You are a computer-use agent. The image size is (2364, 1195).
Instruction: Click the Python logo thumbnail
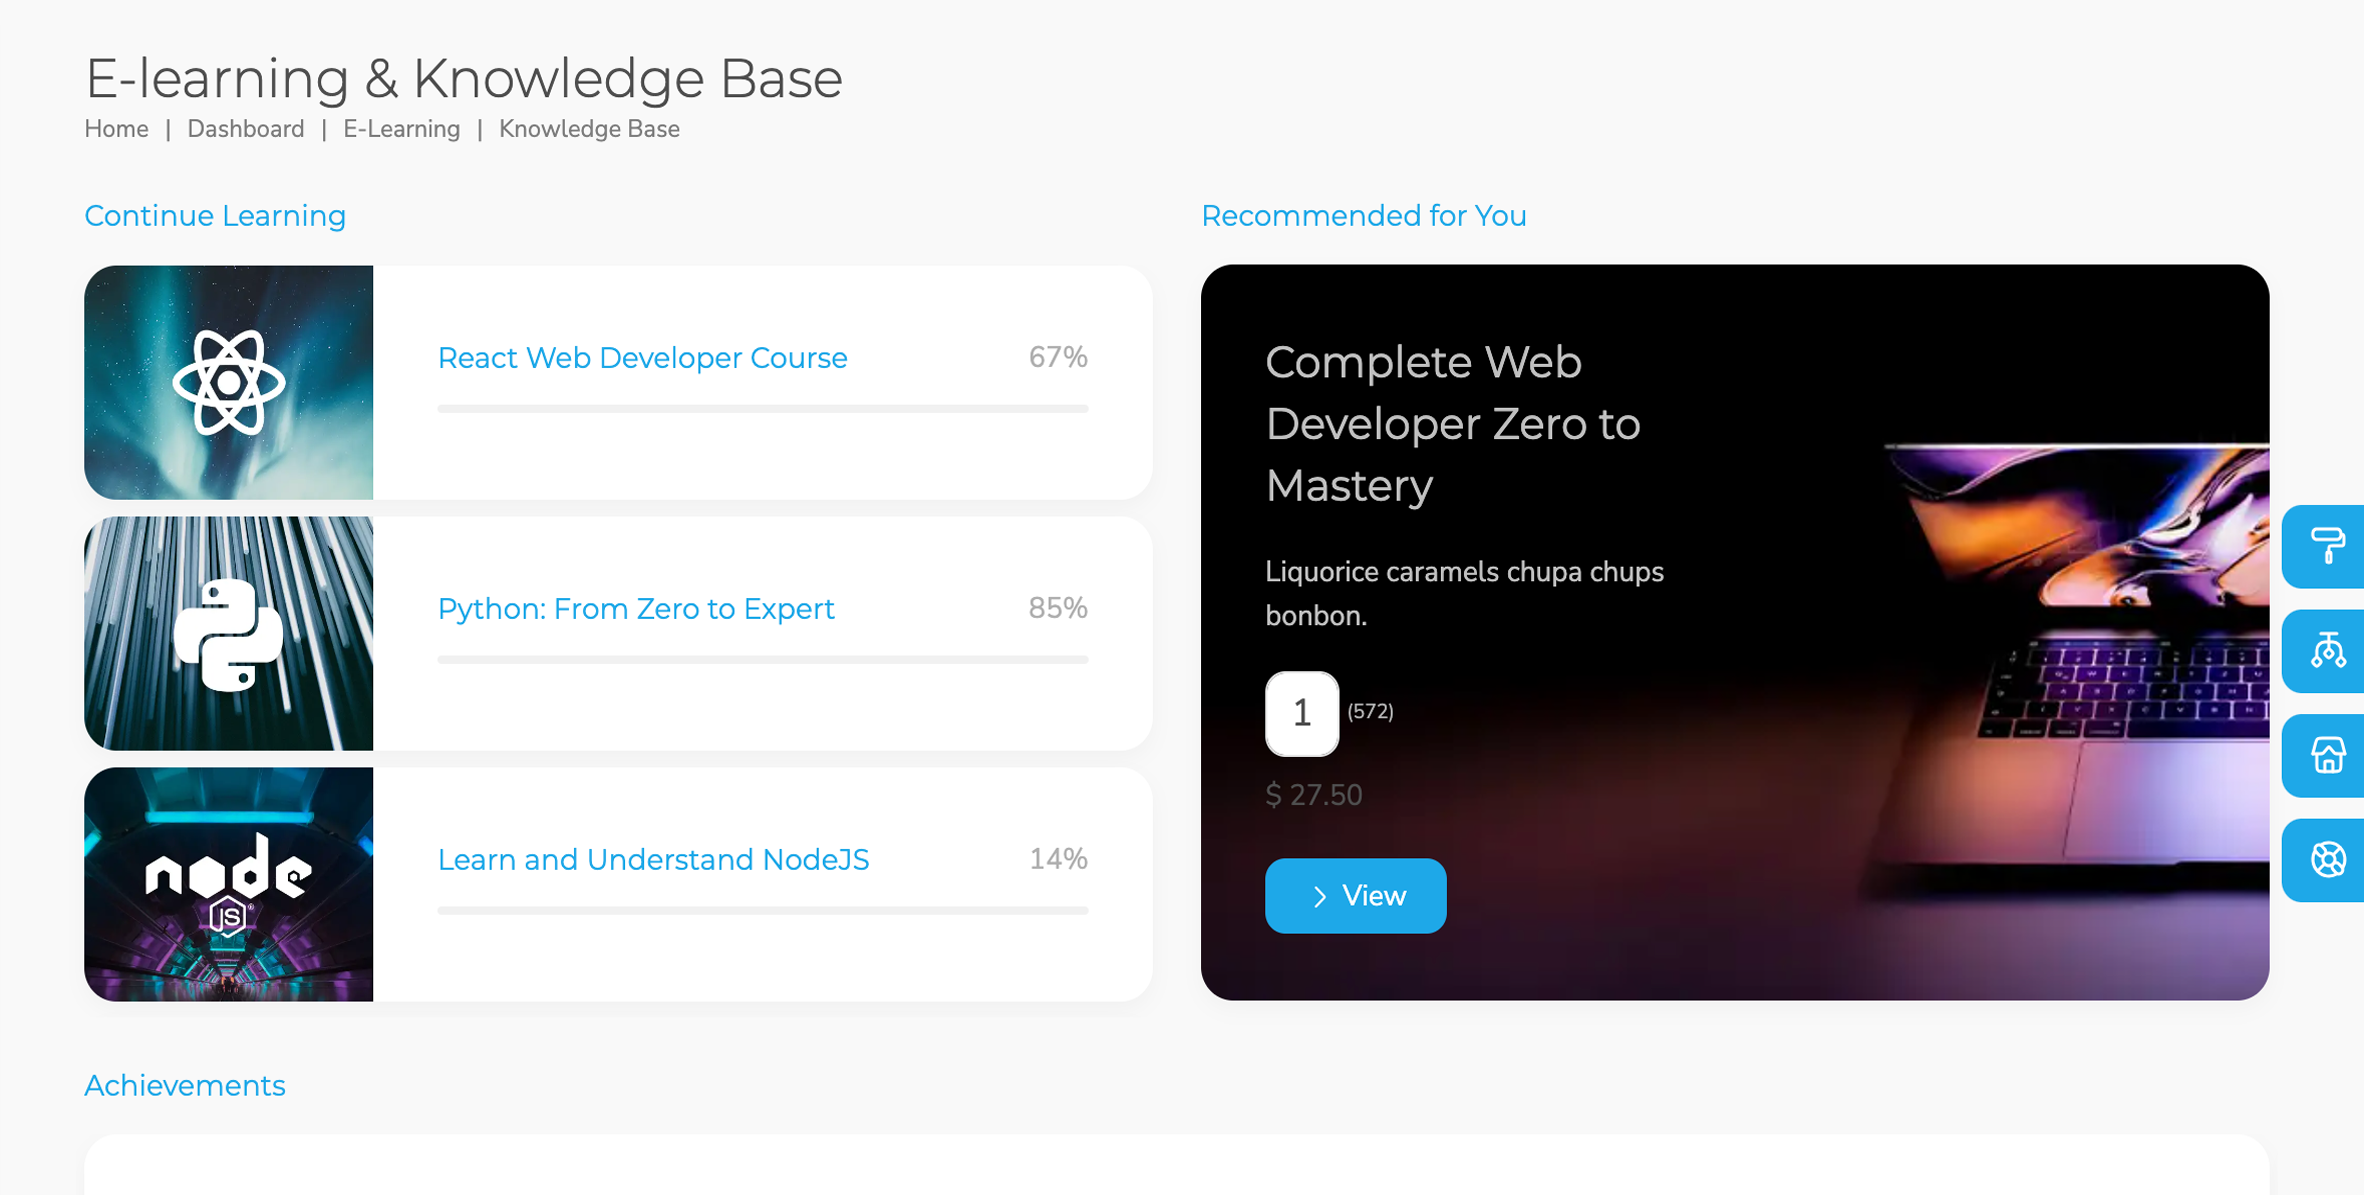click(x=229, y=634)
